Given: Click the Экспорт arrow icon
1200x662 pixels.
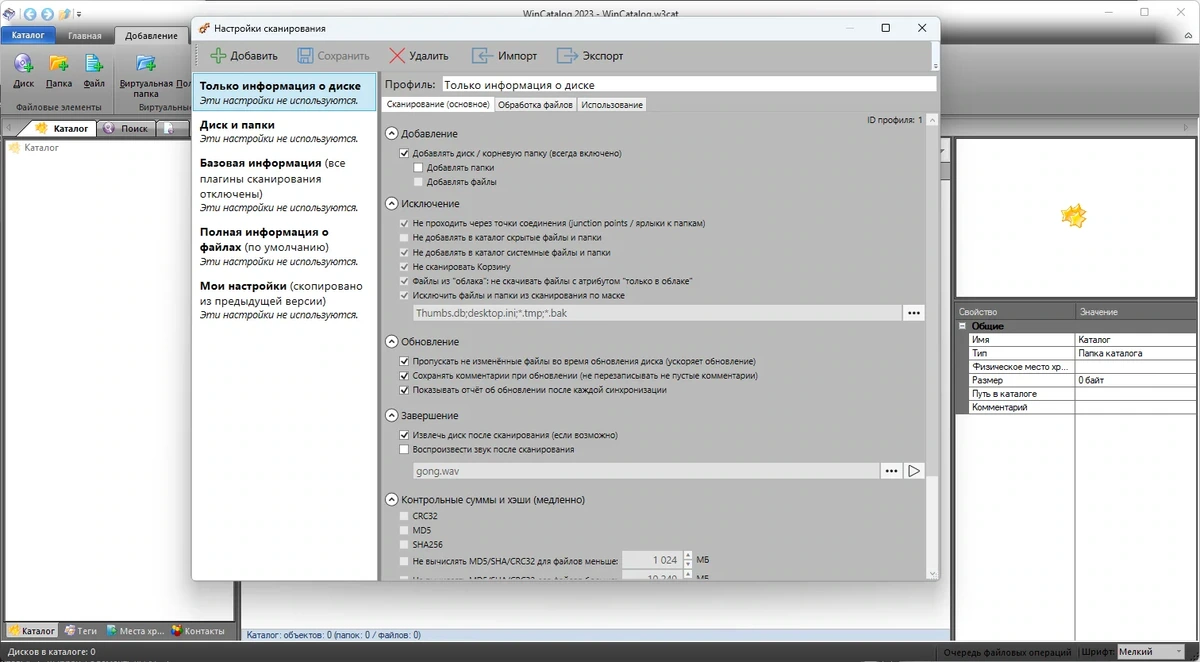Looking at the screenshot, I should (568, 56).
